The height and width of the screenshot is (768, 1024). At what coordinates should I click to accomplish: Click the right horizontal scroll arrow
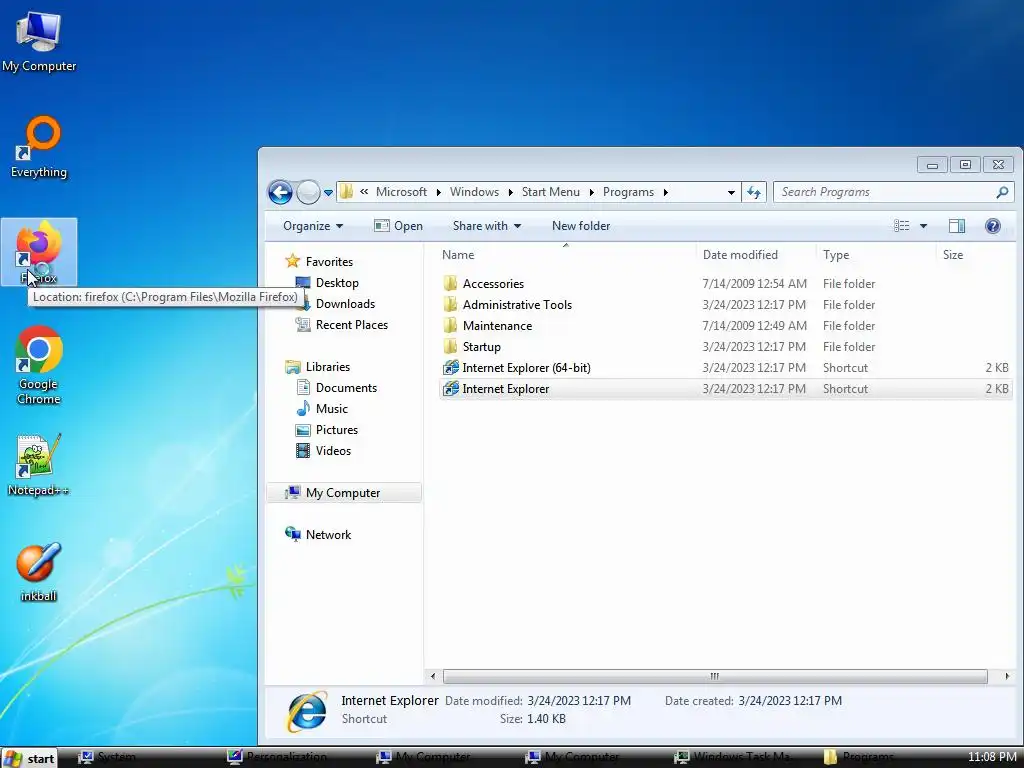tap(1006, 677)
